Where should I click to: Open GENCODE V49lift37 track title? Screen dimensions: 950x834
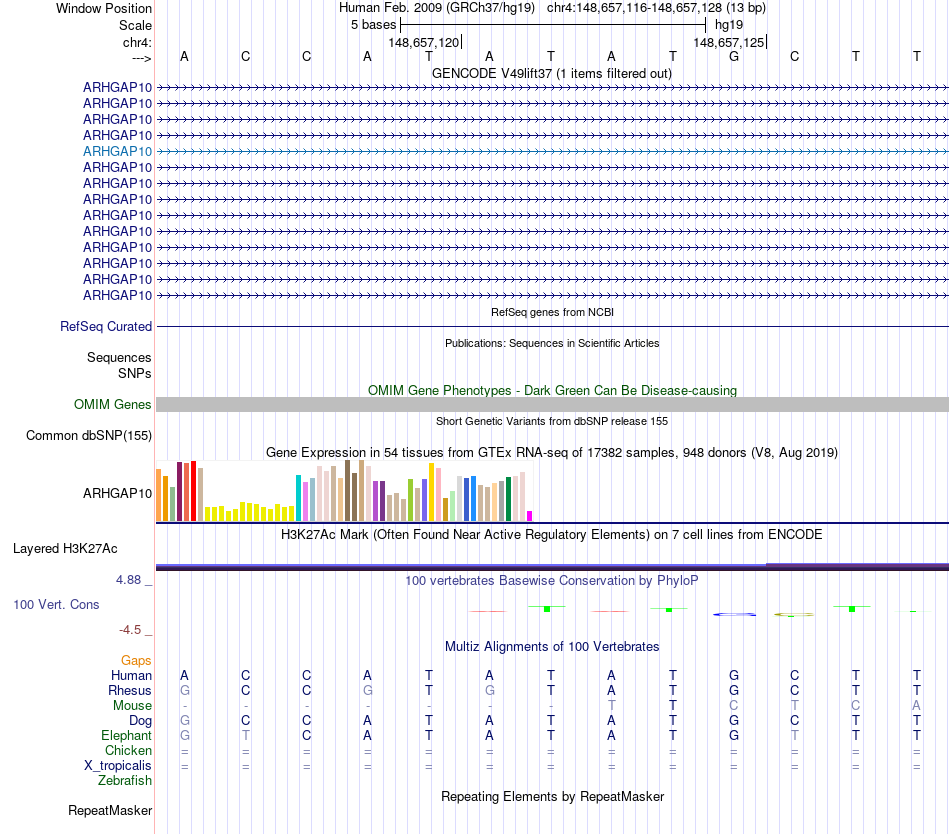tap(551, 74)
